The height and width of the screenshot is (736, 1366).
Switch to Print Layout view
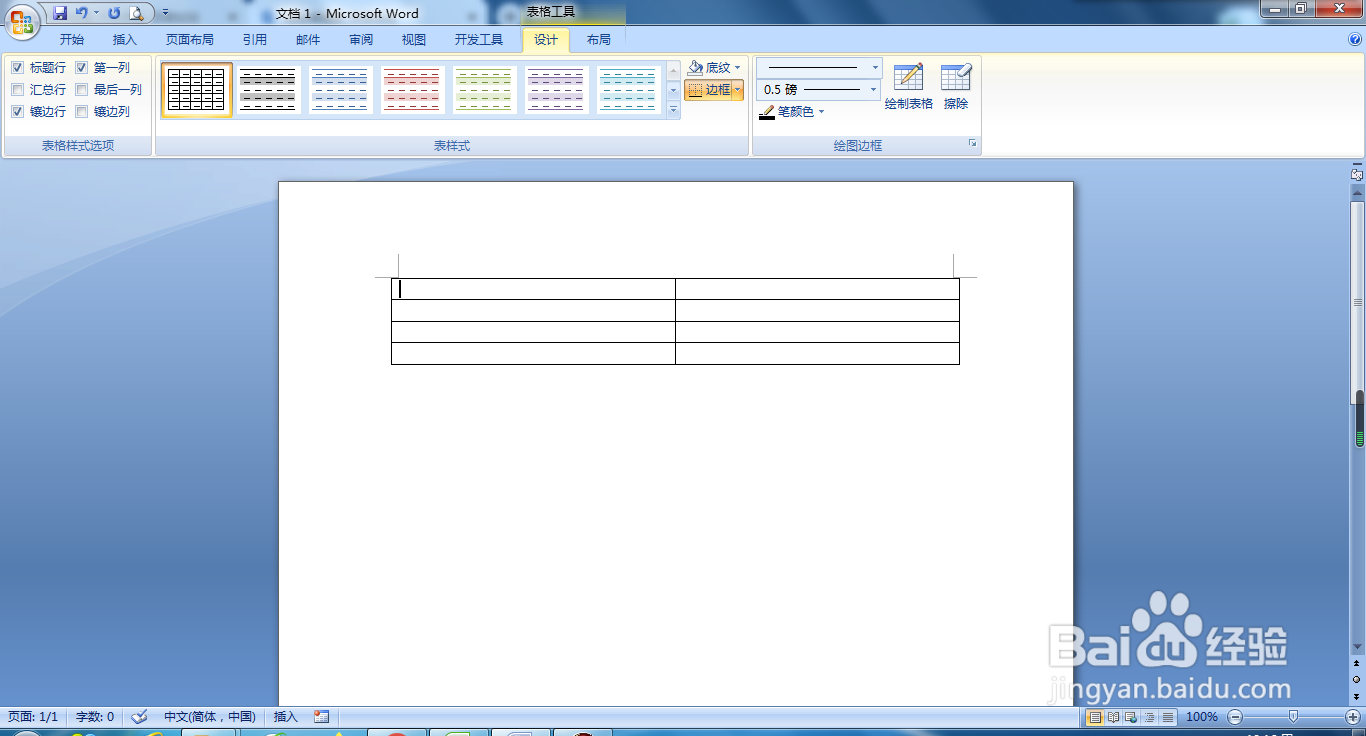1095,717
